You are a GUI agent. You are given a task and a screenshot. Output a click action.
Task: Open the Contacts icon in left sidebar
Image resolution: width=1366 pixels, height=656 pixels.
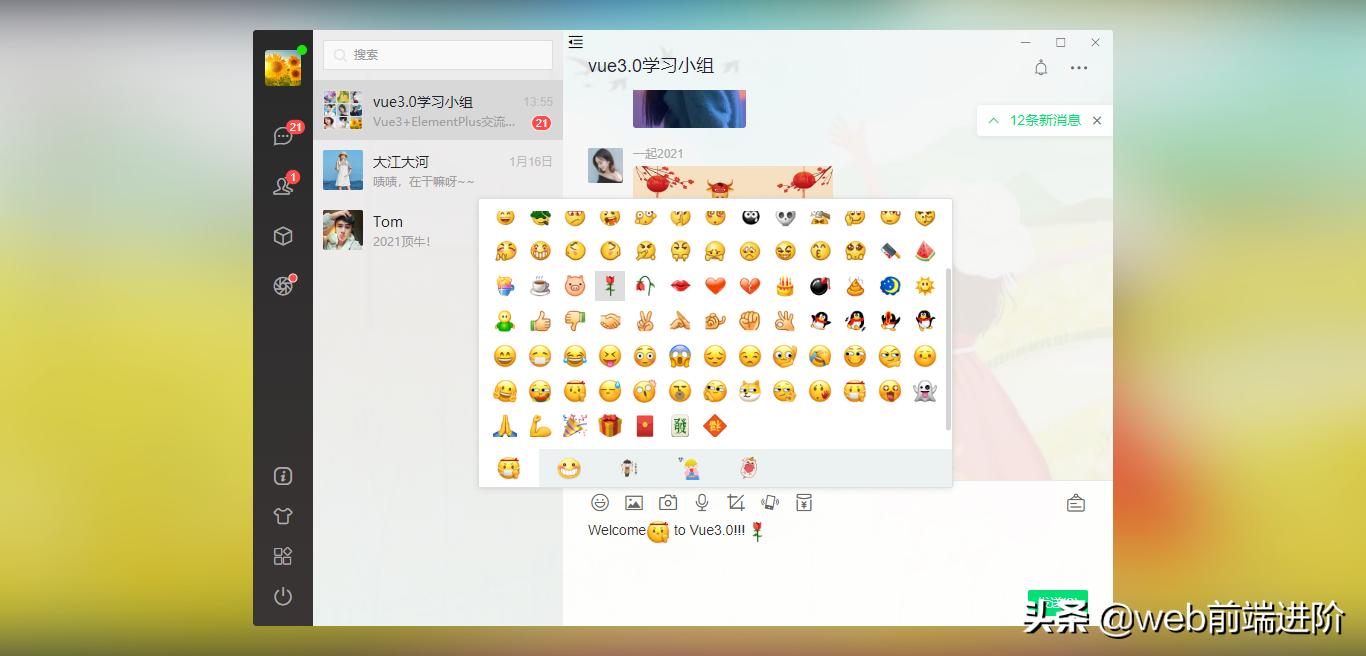click(283, 185)
